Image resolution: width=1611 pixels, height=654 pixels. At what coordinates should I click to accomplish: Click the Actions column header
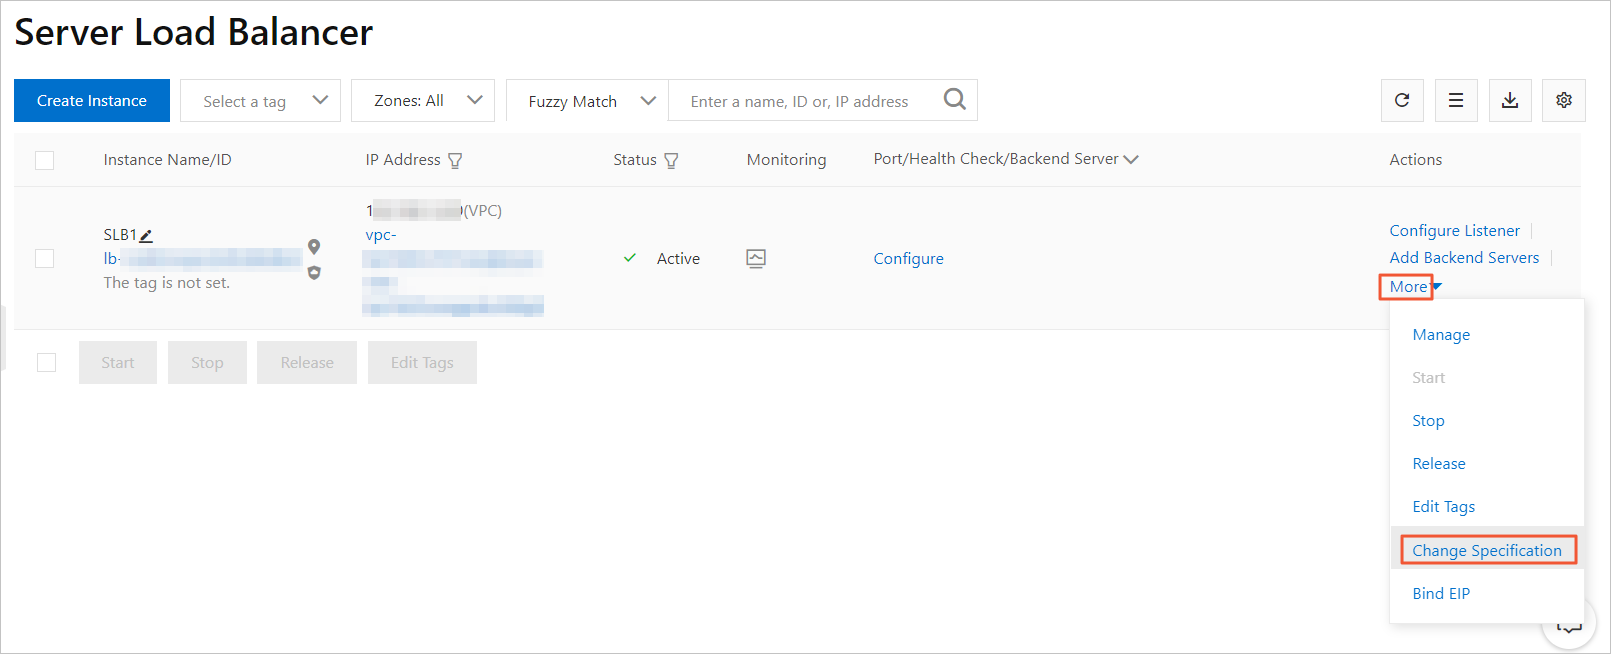(x=1415, y=160)
